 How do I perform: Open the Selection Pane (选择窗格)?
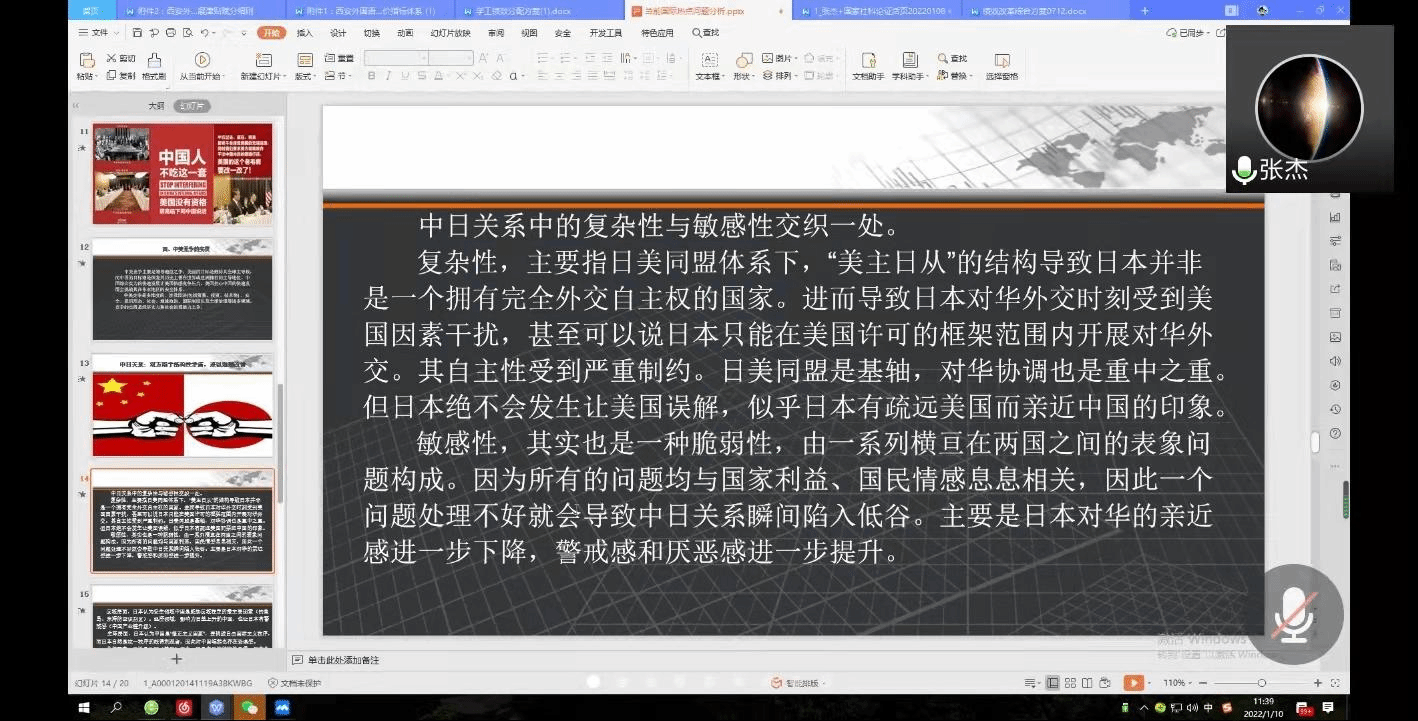1001,66
